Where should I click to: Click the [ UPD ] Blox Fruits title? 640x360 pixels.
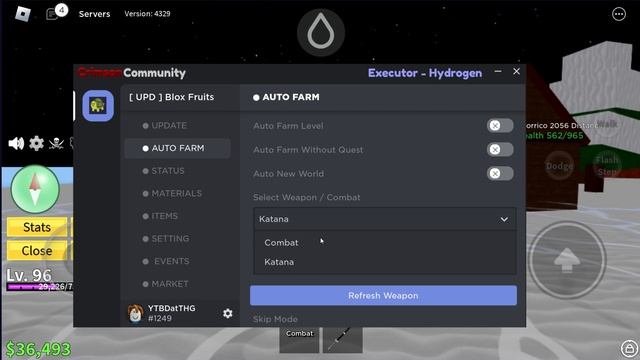click(x=171, y=97)
